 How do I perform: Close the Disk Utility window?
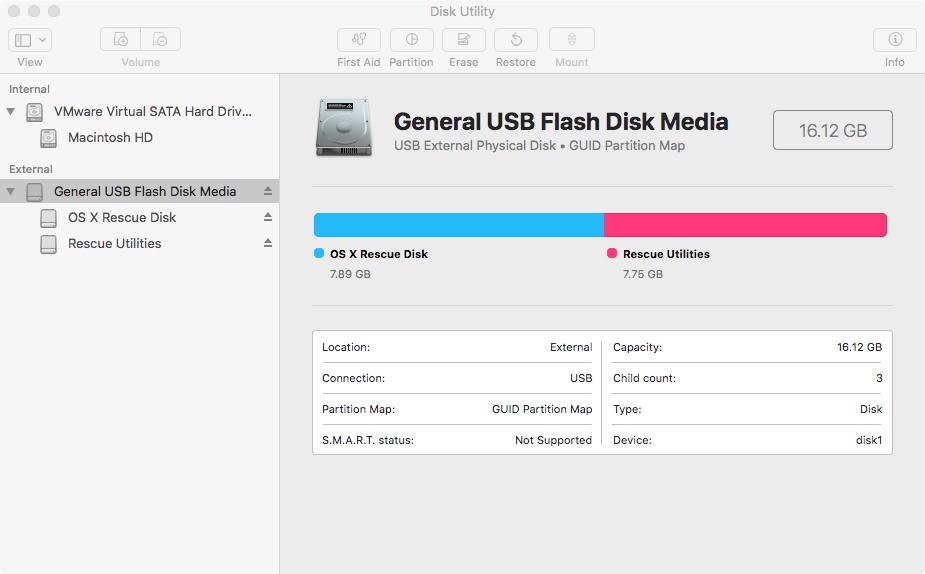tap(14, 11)
